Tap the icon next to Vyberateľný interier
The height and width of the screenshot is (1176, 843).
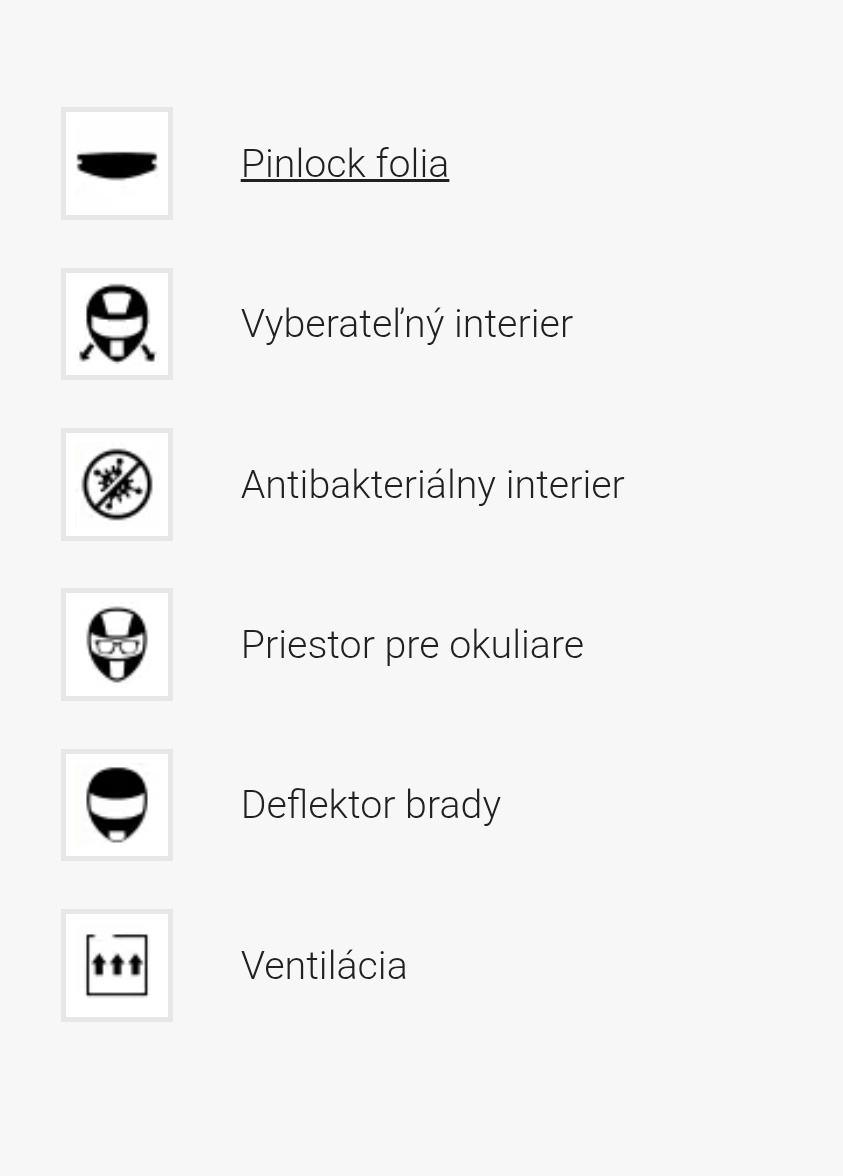pos(117,324)
